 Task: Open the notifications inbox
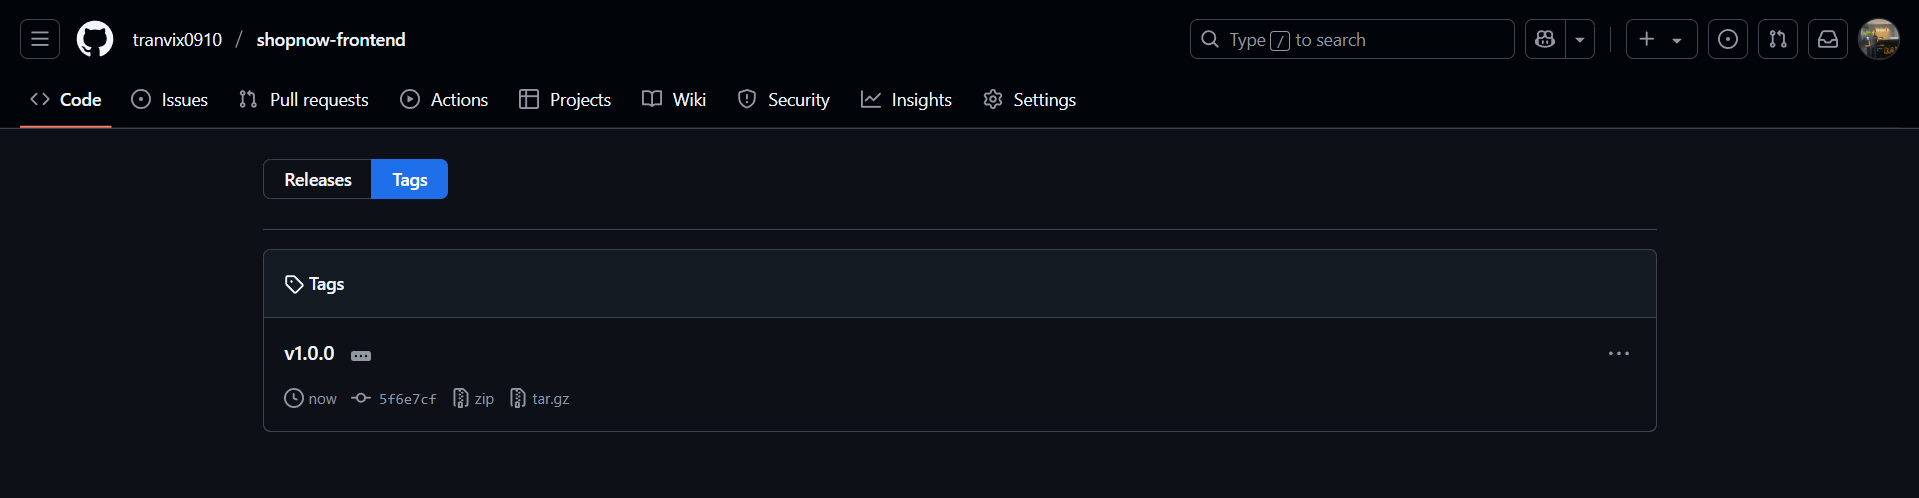1827,39
